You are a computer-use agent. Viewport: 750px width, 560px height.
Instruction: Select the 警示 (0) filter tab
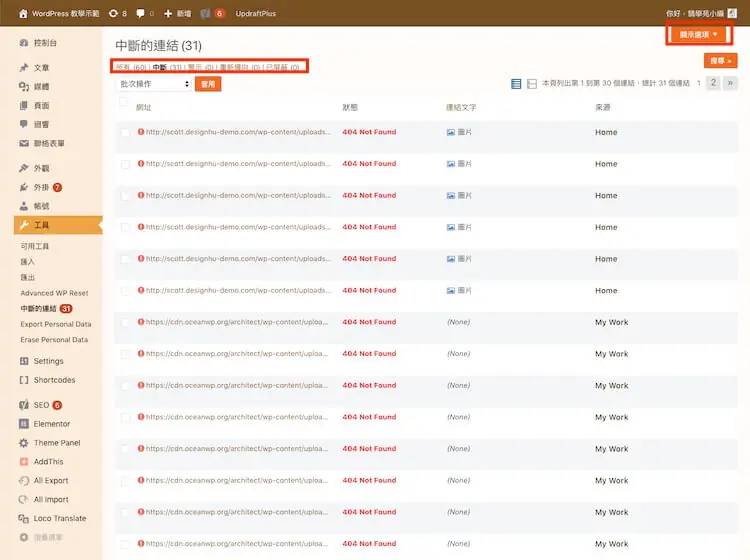pos(200,67)
